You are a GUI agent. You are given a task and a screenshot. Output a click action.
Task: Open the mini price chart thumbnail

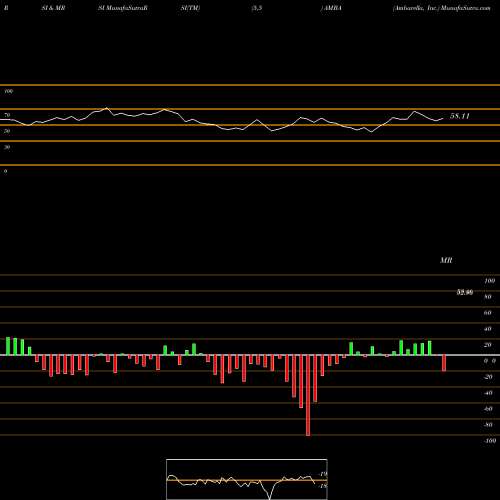point(247,479)
